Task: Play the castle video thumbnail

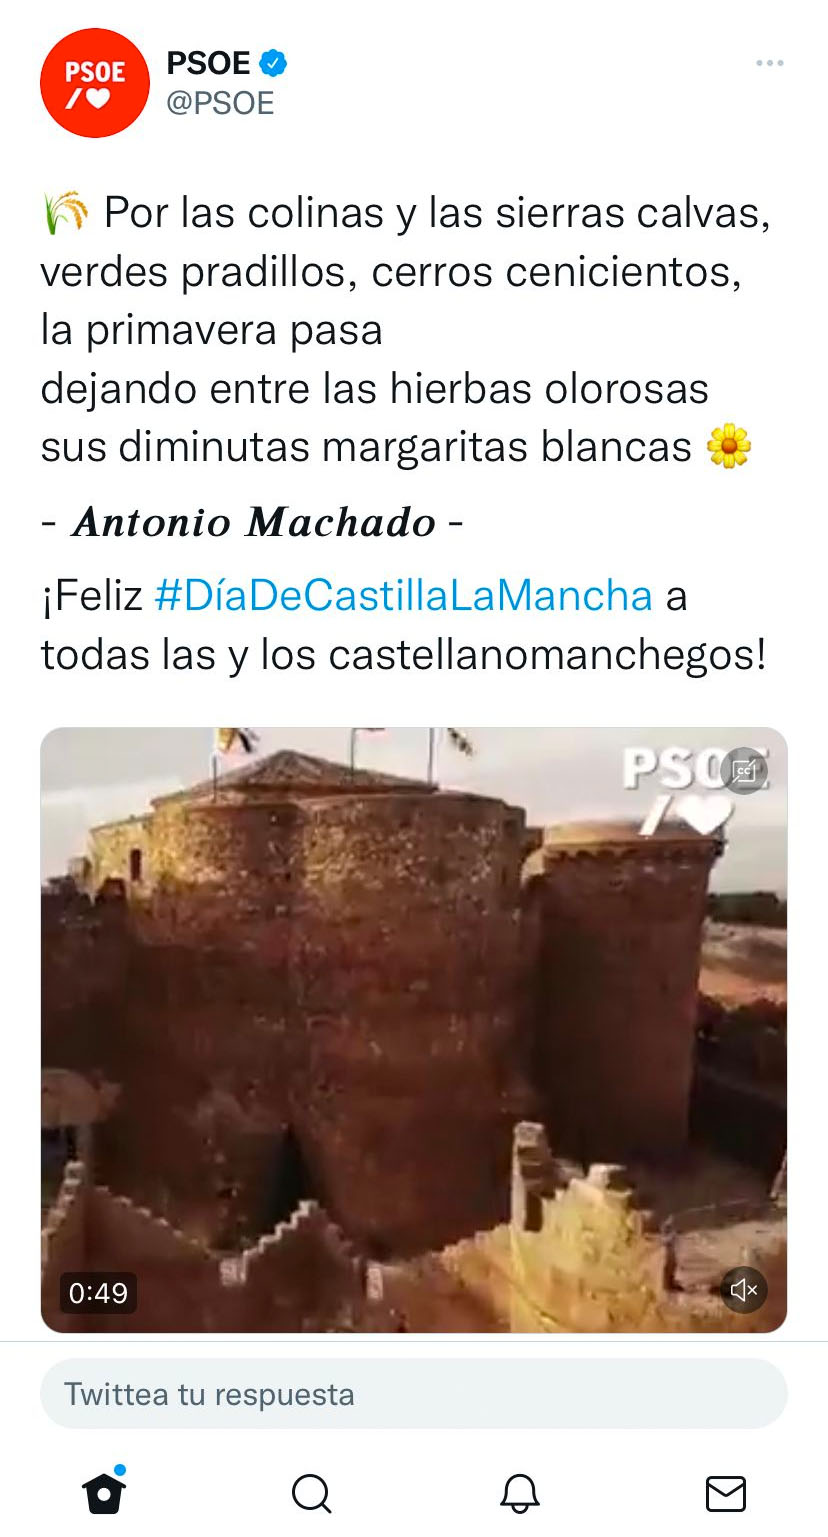Action: [414, 1030]
